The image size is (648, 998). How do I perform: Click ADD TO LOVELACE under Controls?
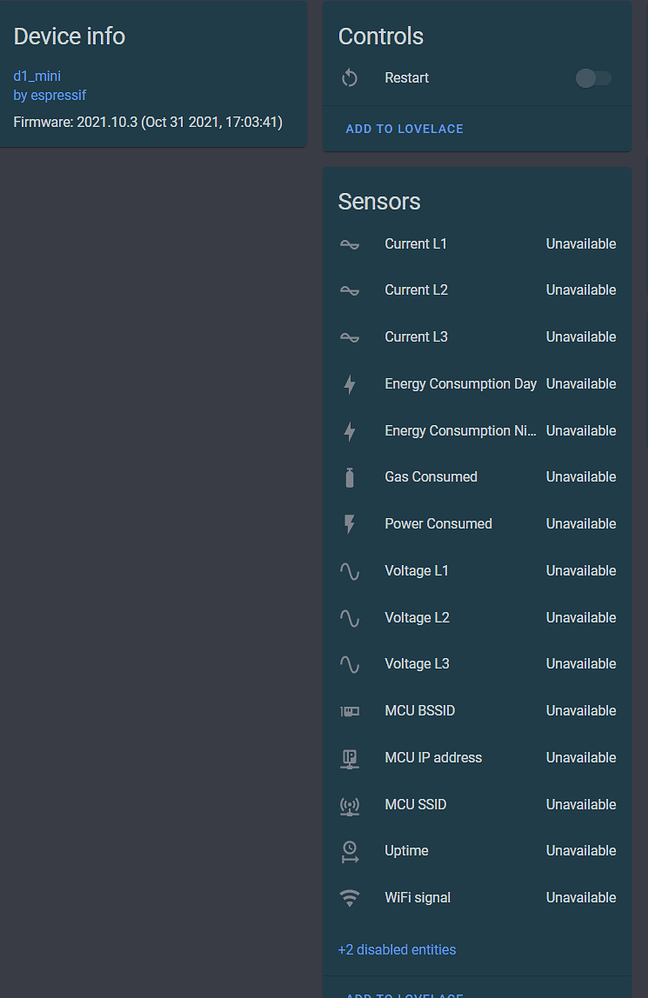pyautogui.click(x=404, y=128)
